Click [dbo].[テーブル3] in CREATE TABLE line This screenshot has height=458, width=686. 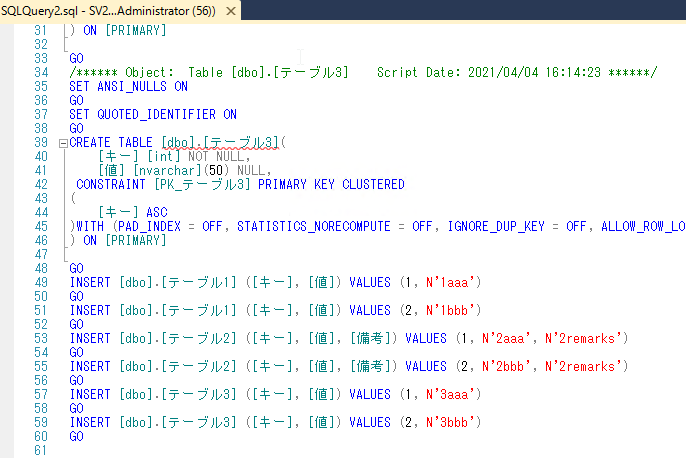pyautogui.click(x=220, y=142)
